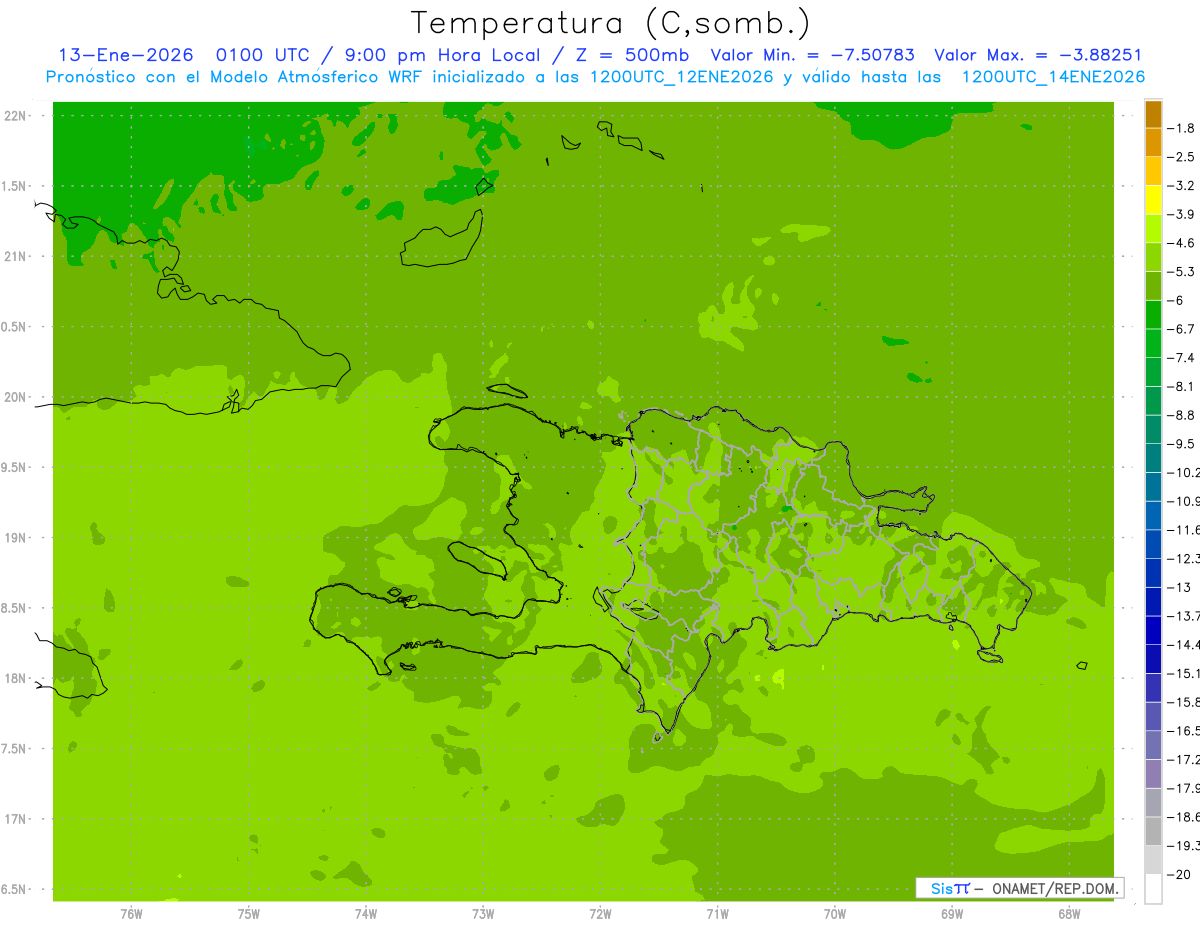The image size is (1200, 927).
Task: Click the 73W longitude axis label
Action: pos(483,914)
